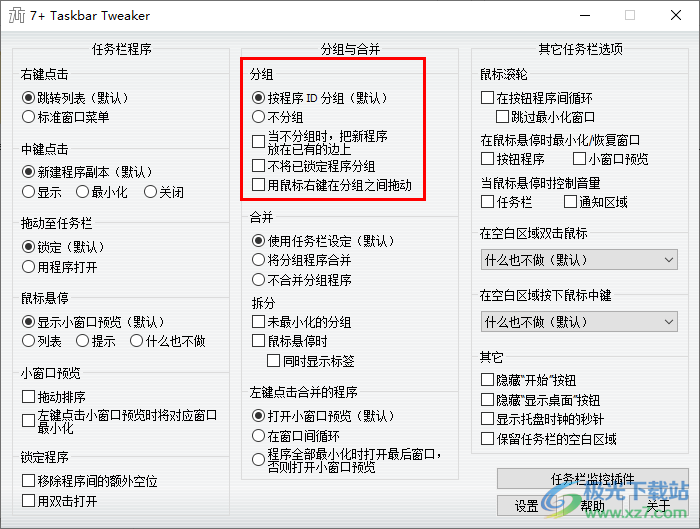This screenshot has height=529, width=700.
Task: Enable 移除程序间的额外空位 checkbox
Action: 28,481
